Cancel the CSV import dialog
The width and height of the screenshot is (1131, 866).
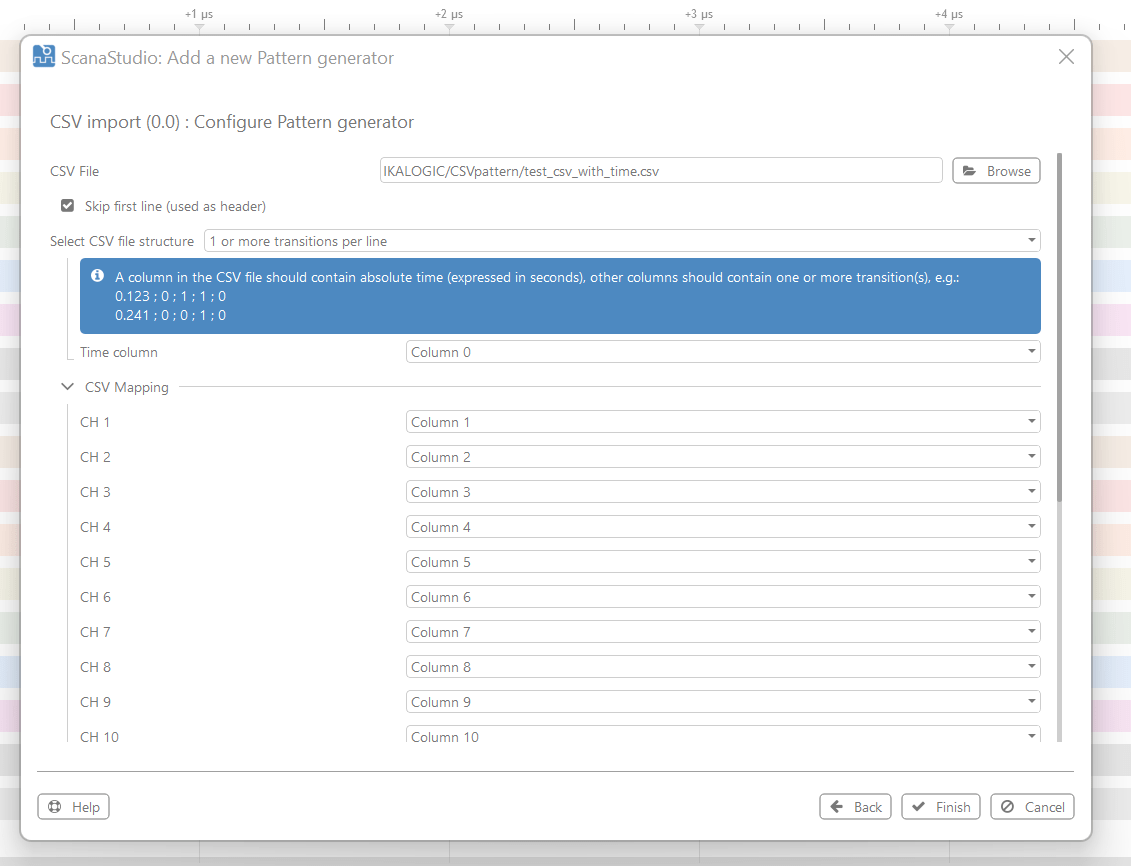[1032, 807]
